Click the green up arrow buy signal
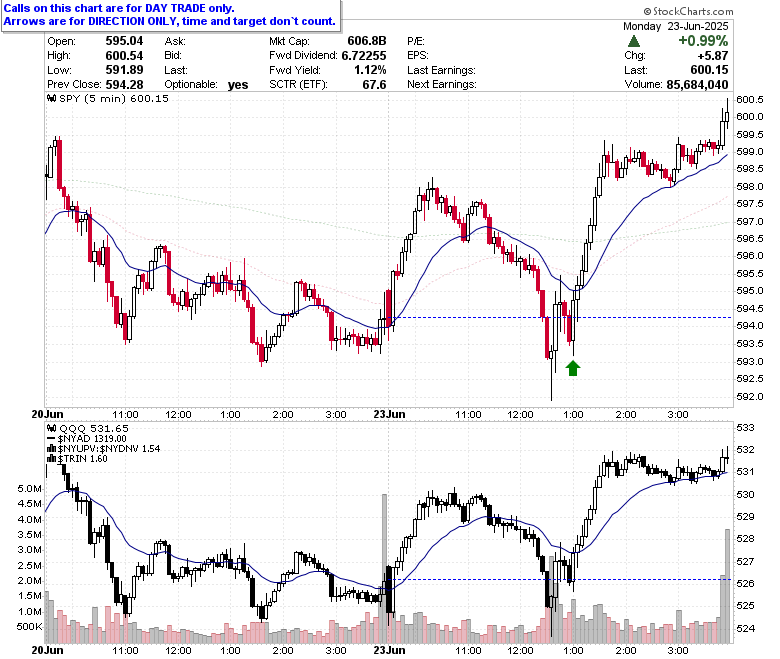The image size is (780, 659). [x=573, y=368]
